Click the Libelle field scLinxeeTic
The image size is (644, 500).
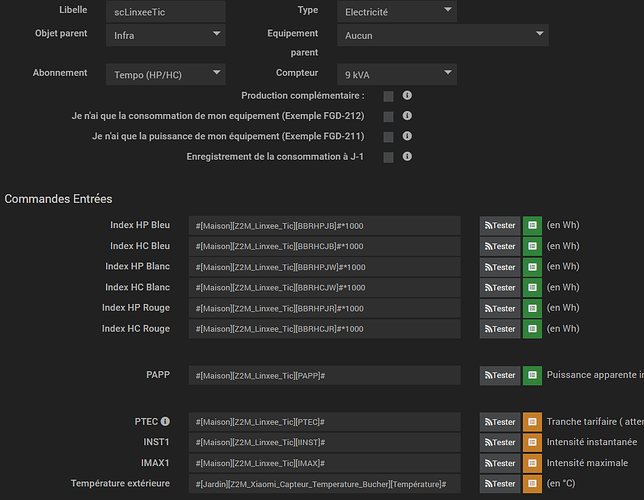click(x=166, y=12)
